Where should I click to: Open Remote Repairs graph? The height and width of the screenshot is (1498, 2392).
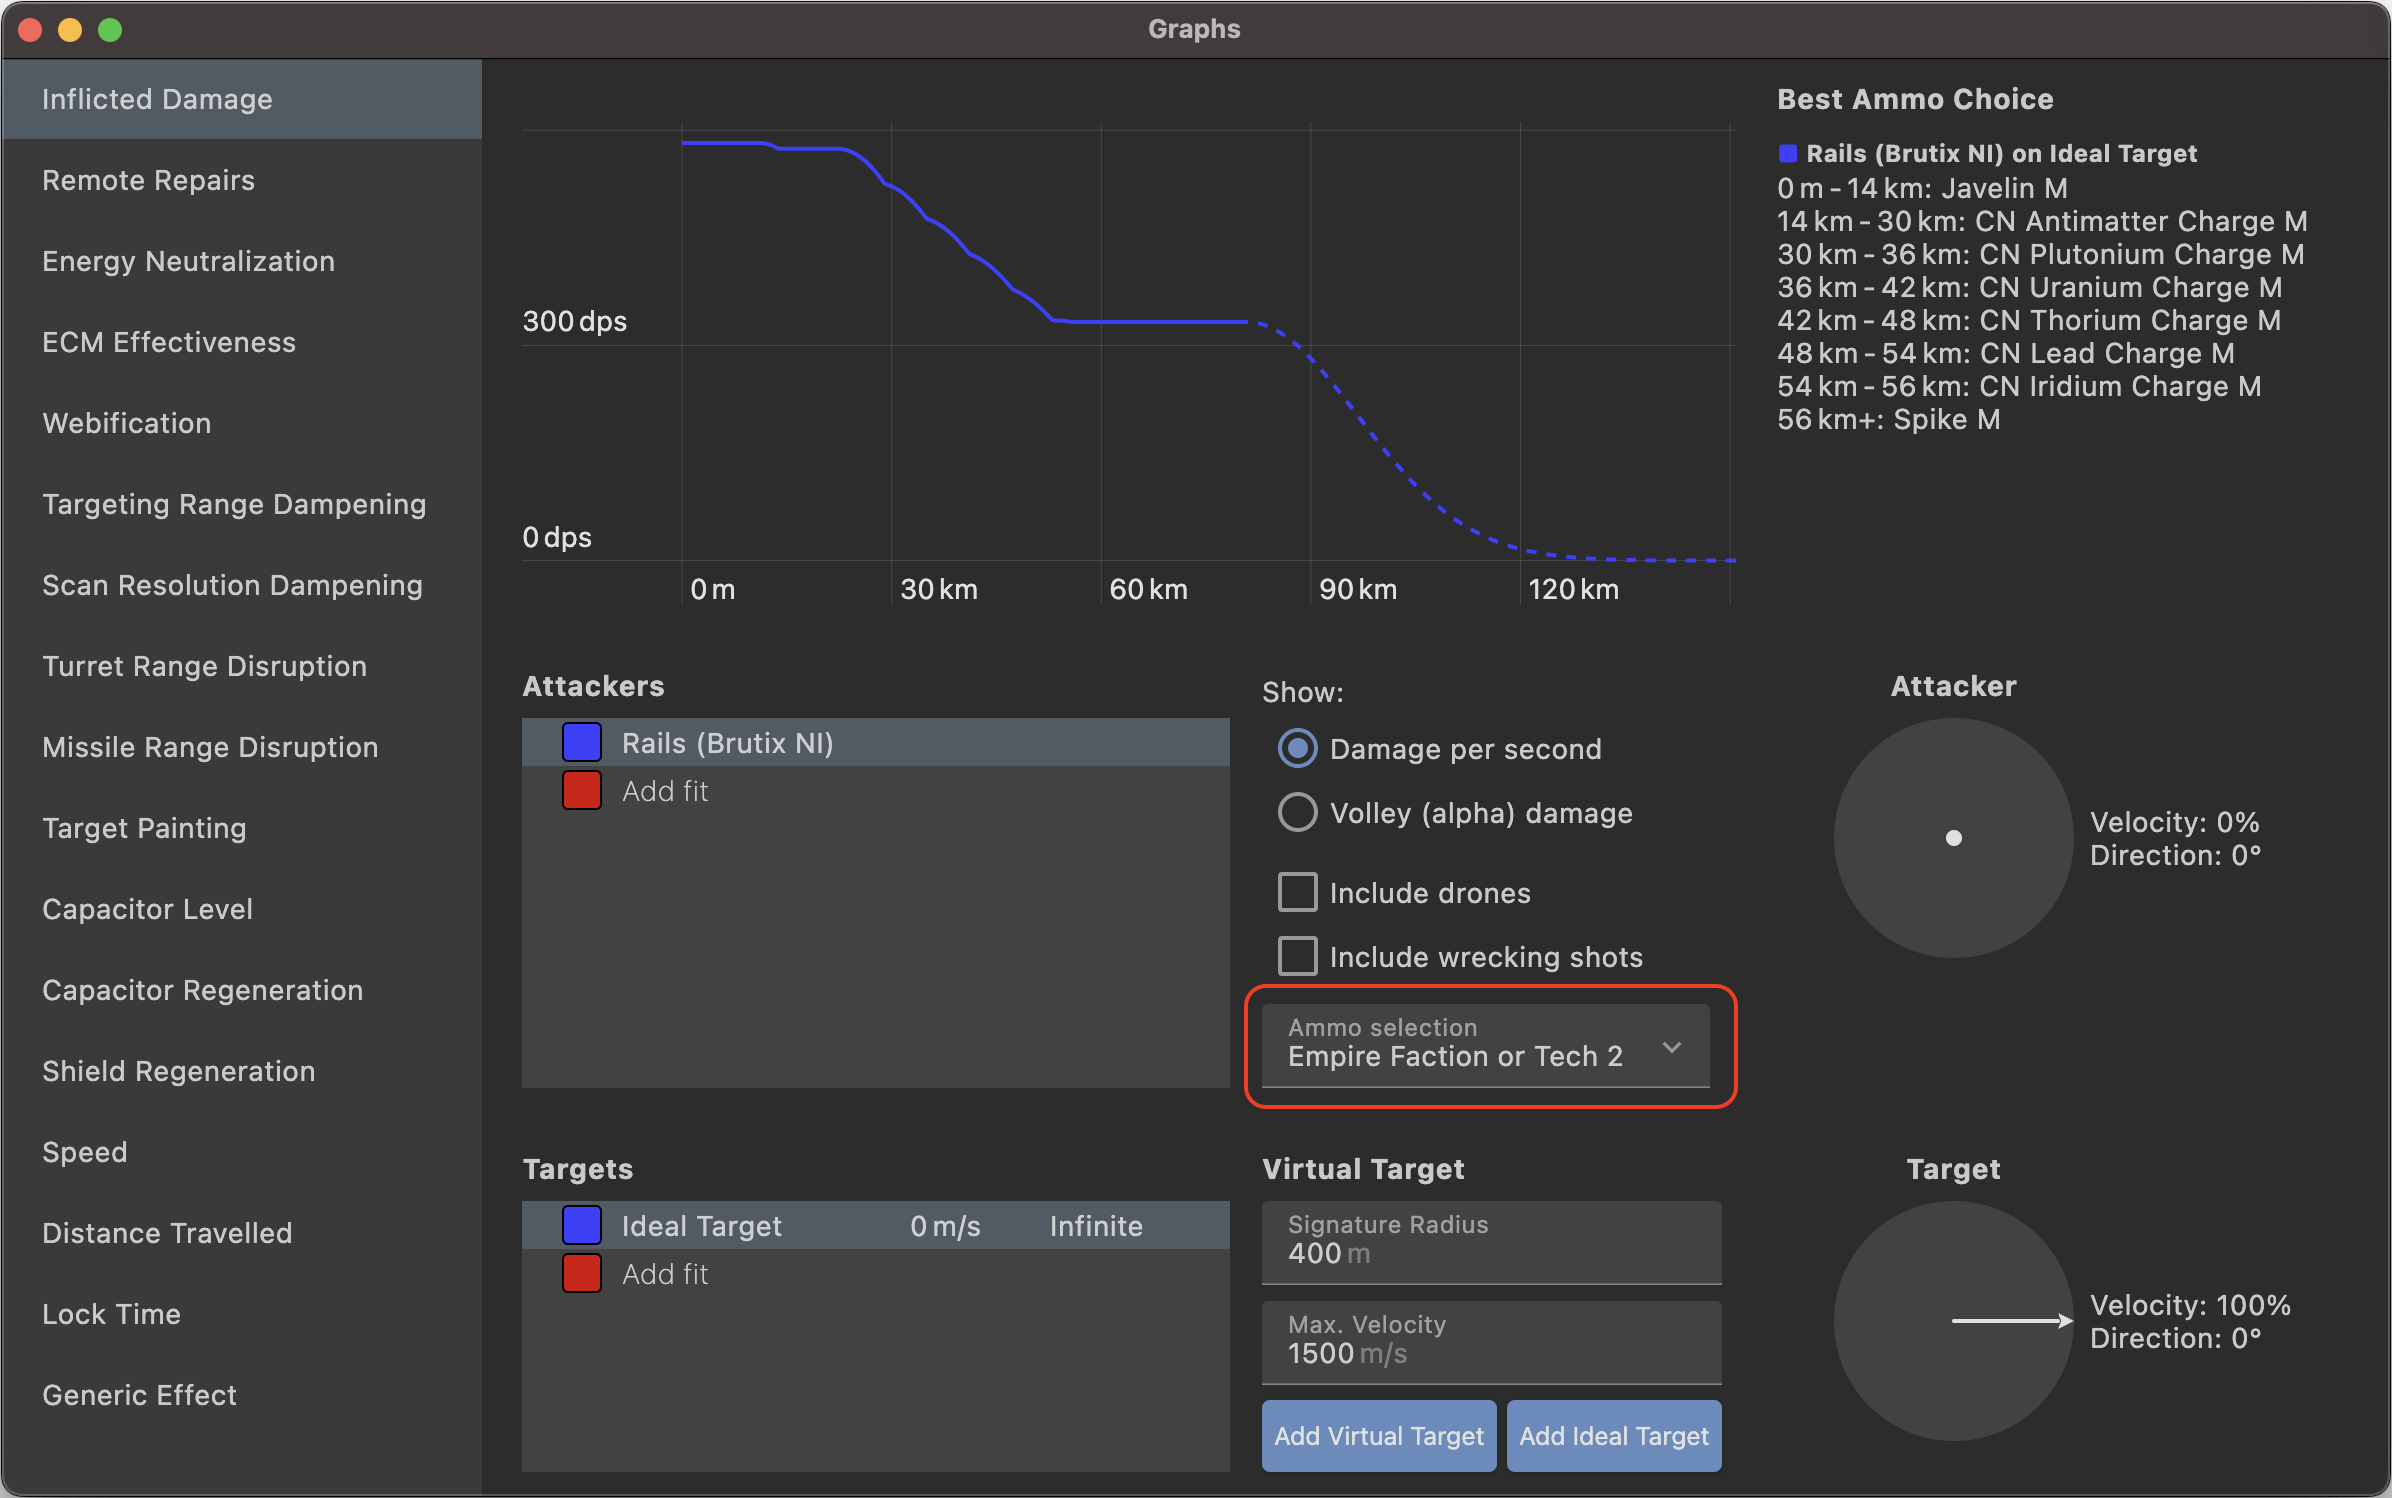click(148, 181)
